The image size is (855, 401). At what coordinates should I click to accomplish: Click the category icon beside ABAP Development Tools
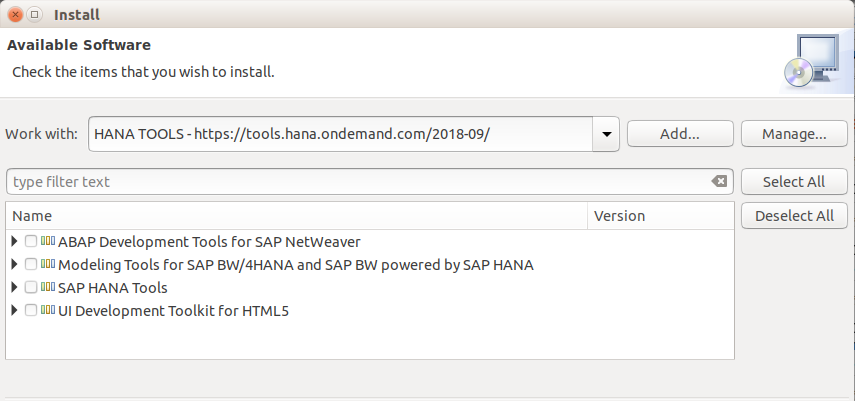pos(48,241)
